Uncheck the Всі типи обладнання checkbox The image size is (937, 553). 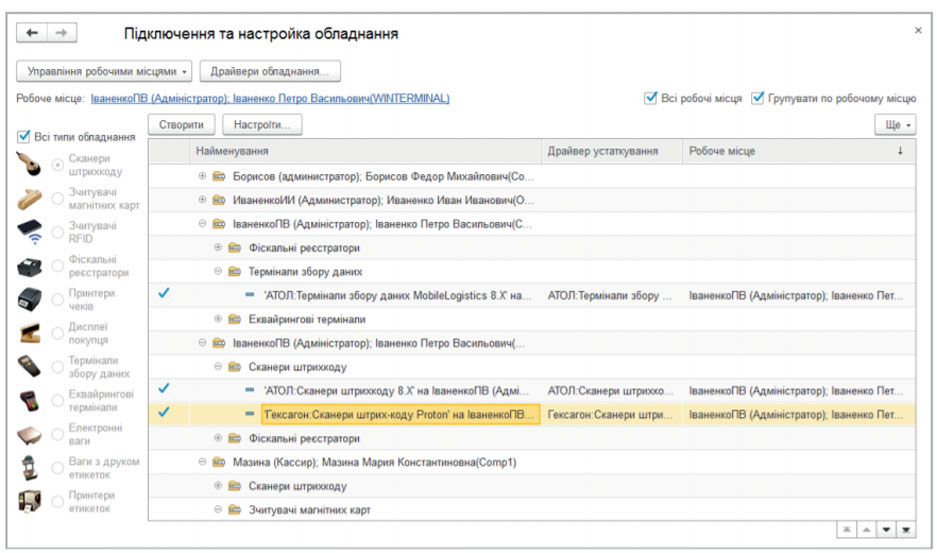pos(23,137)
